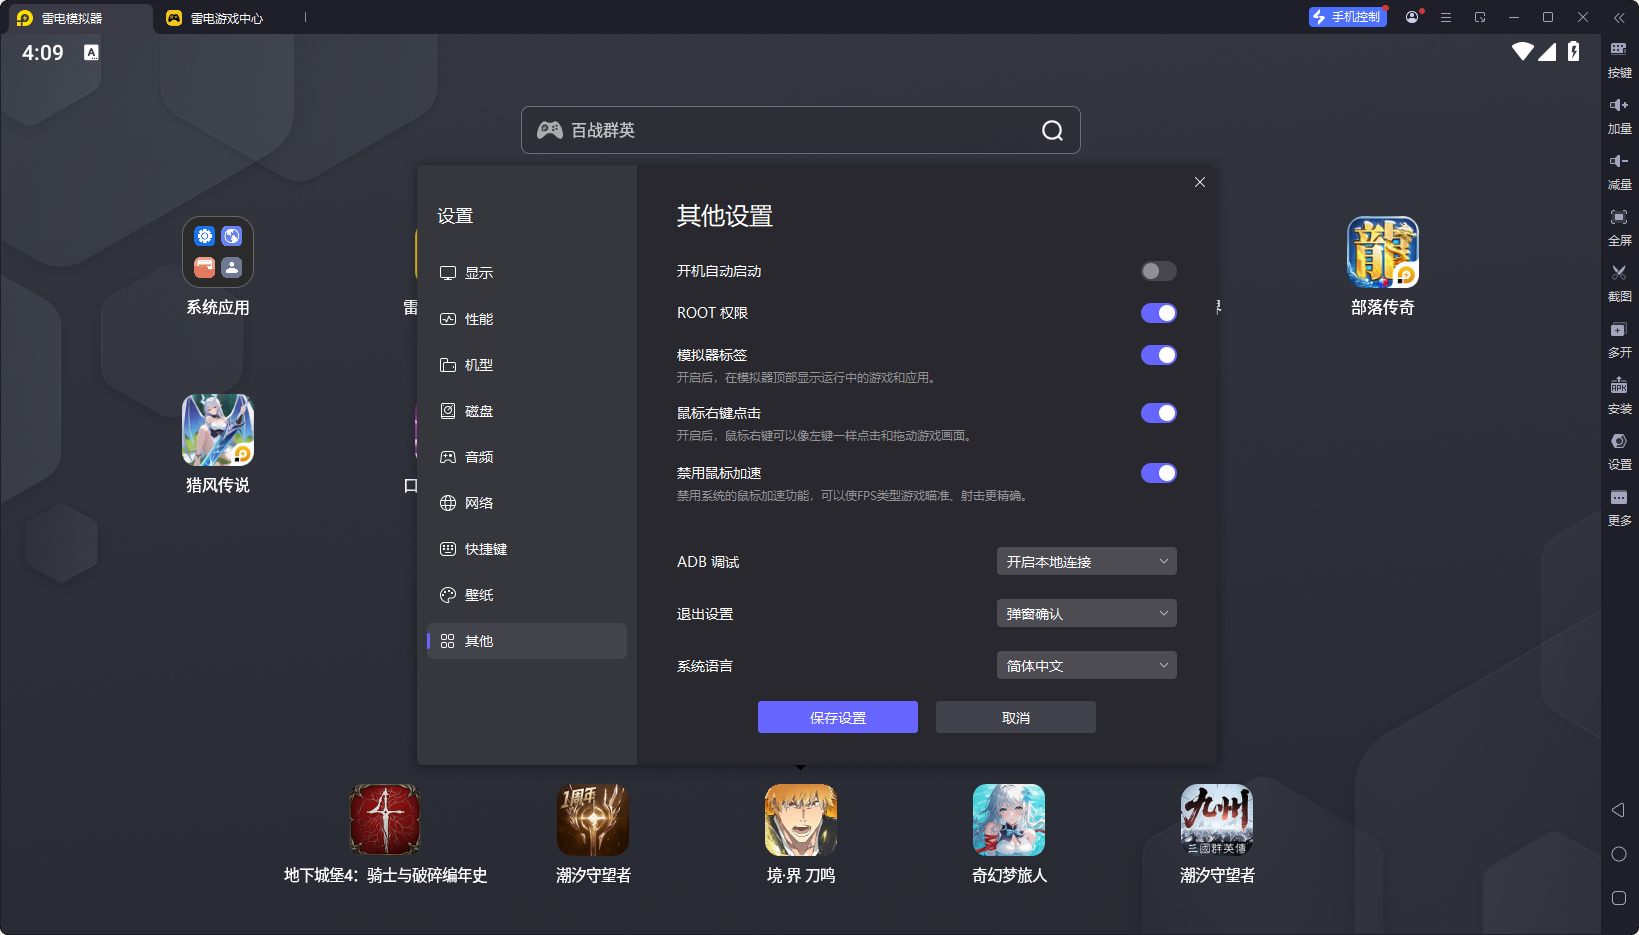Turn off the 鼠标右键点击 switch
Screen dimensions: 1639x935
click(x=1157, y=413)
